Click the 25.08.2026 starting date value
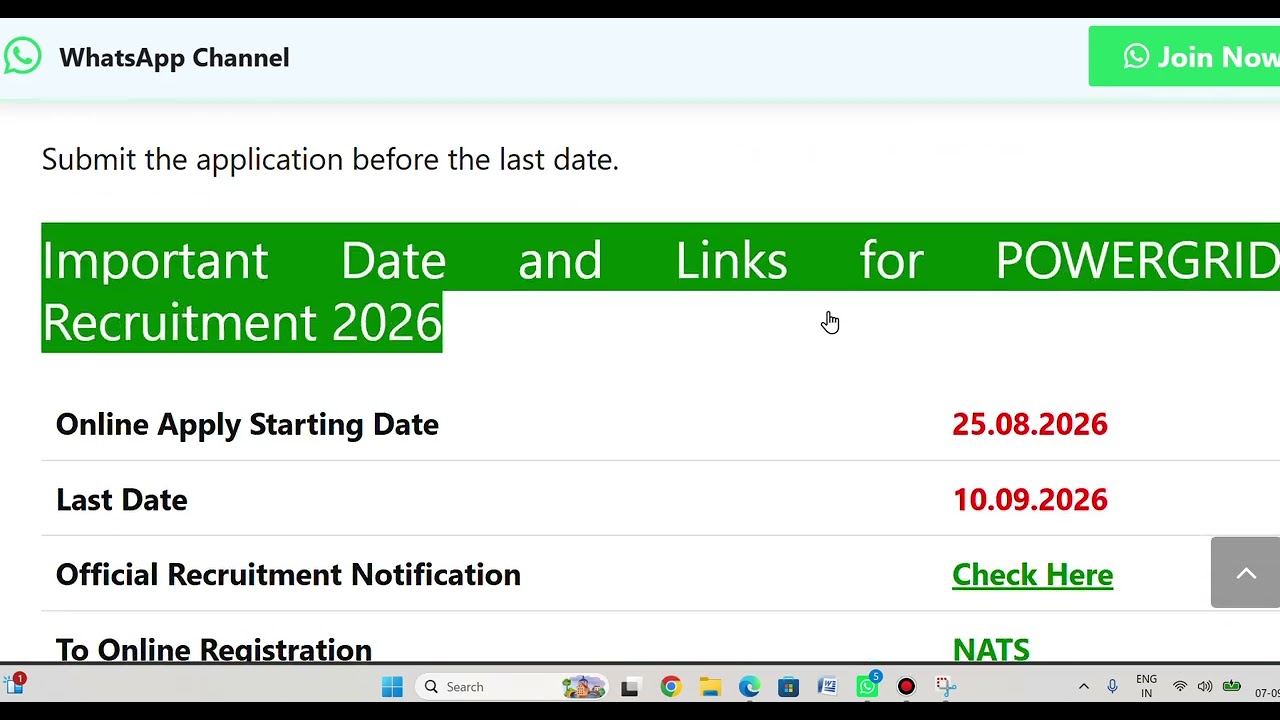1280x720 pixels. [x=1030, y=424]
